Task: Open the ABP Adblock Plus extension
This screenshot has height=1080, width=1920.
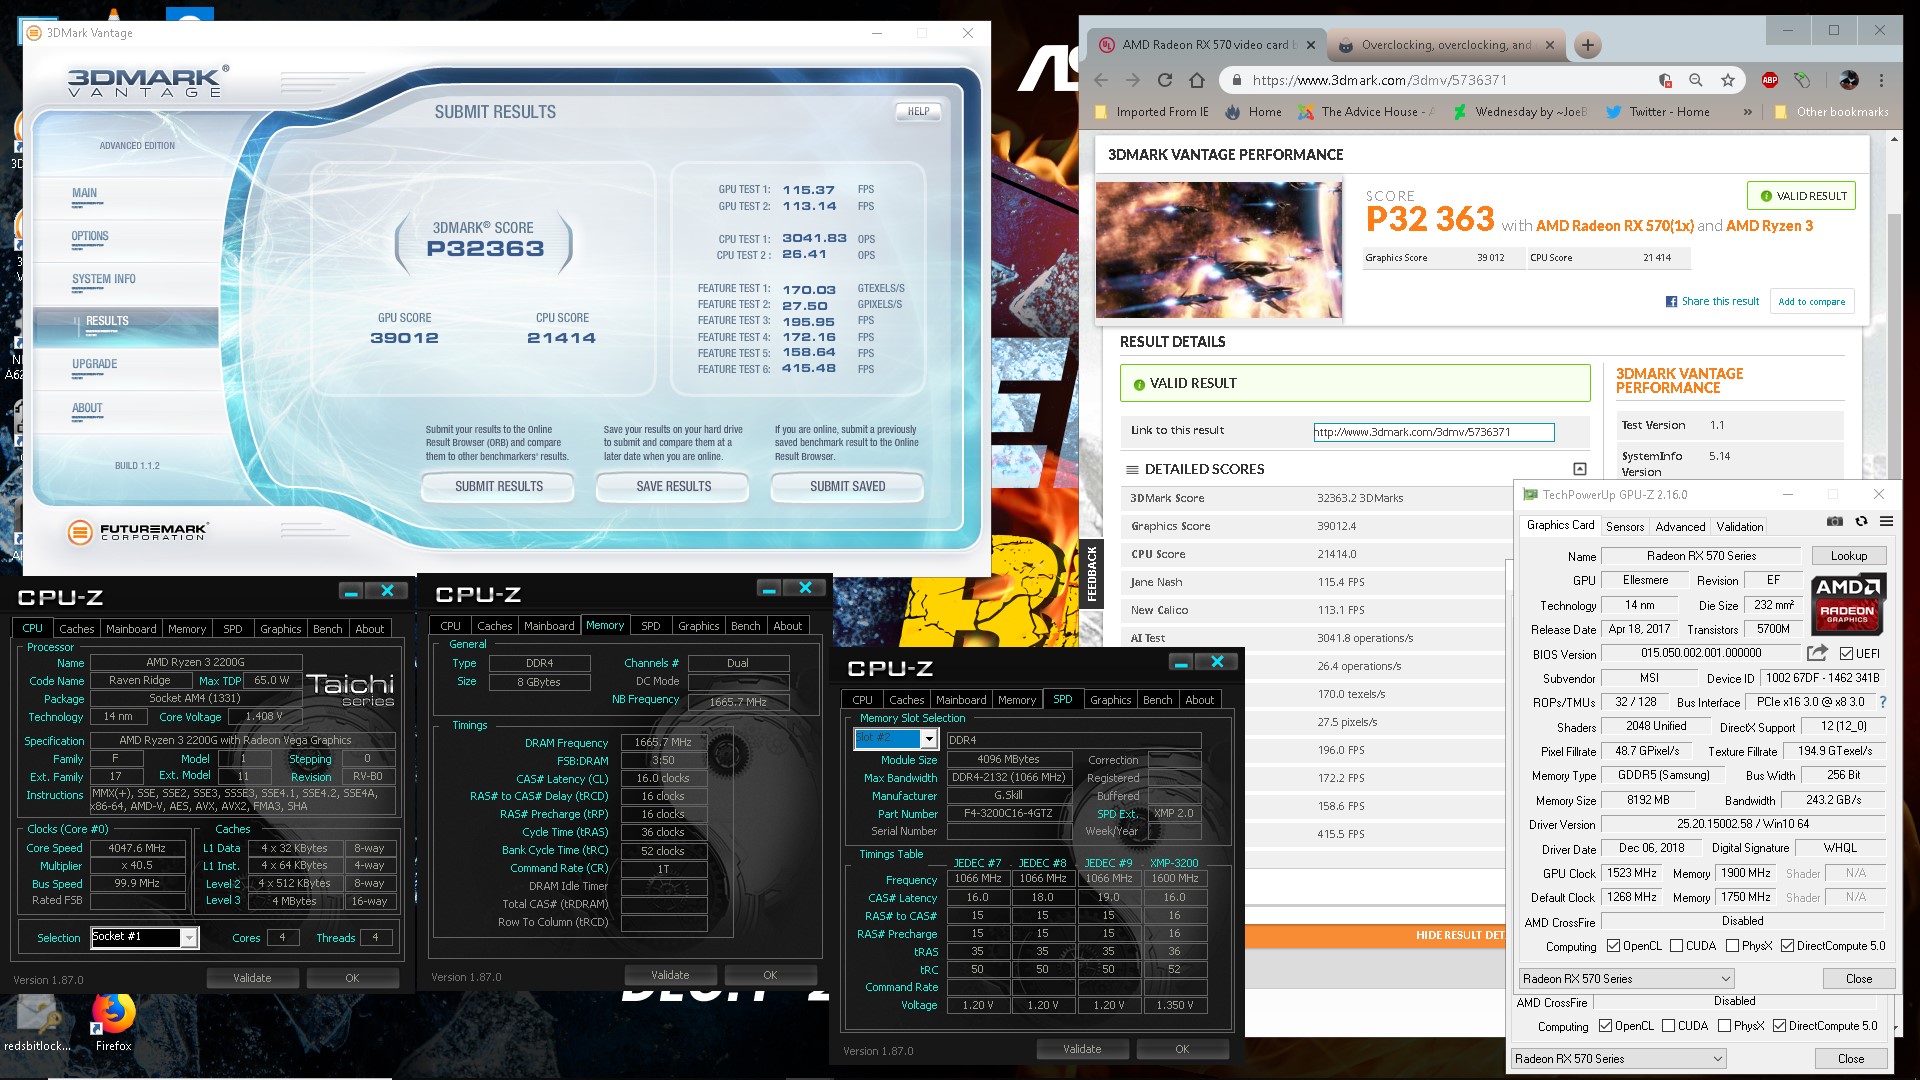Action: click(1770, 80)
